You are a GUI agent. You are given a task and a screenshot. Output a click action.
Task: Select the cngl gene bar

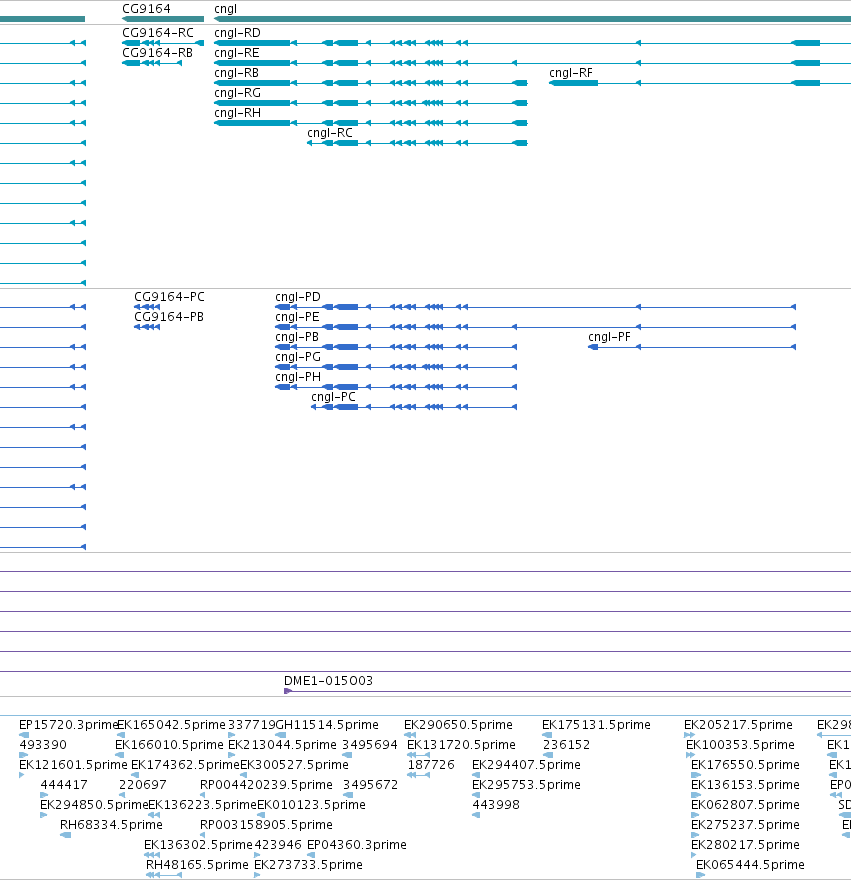pos(532,19)
